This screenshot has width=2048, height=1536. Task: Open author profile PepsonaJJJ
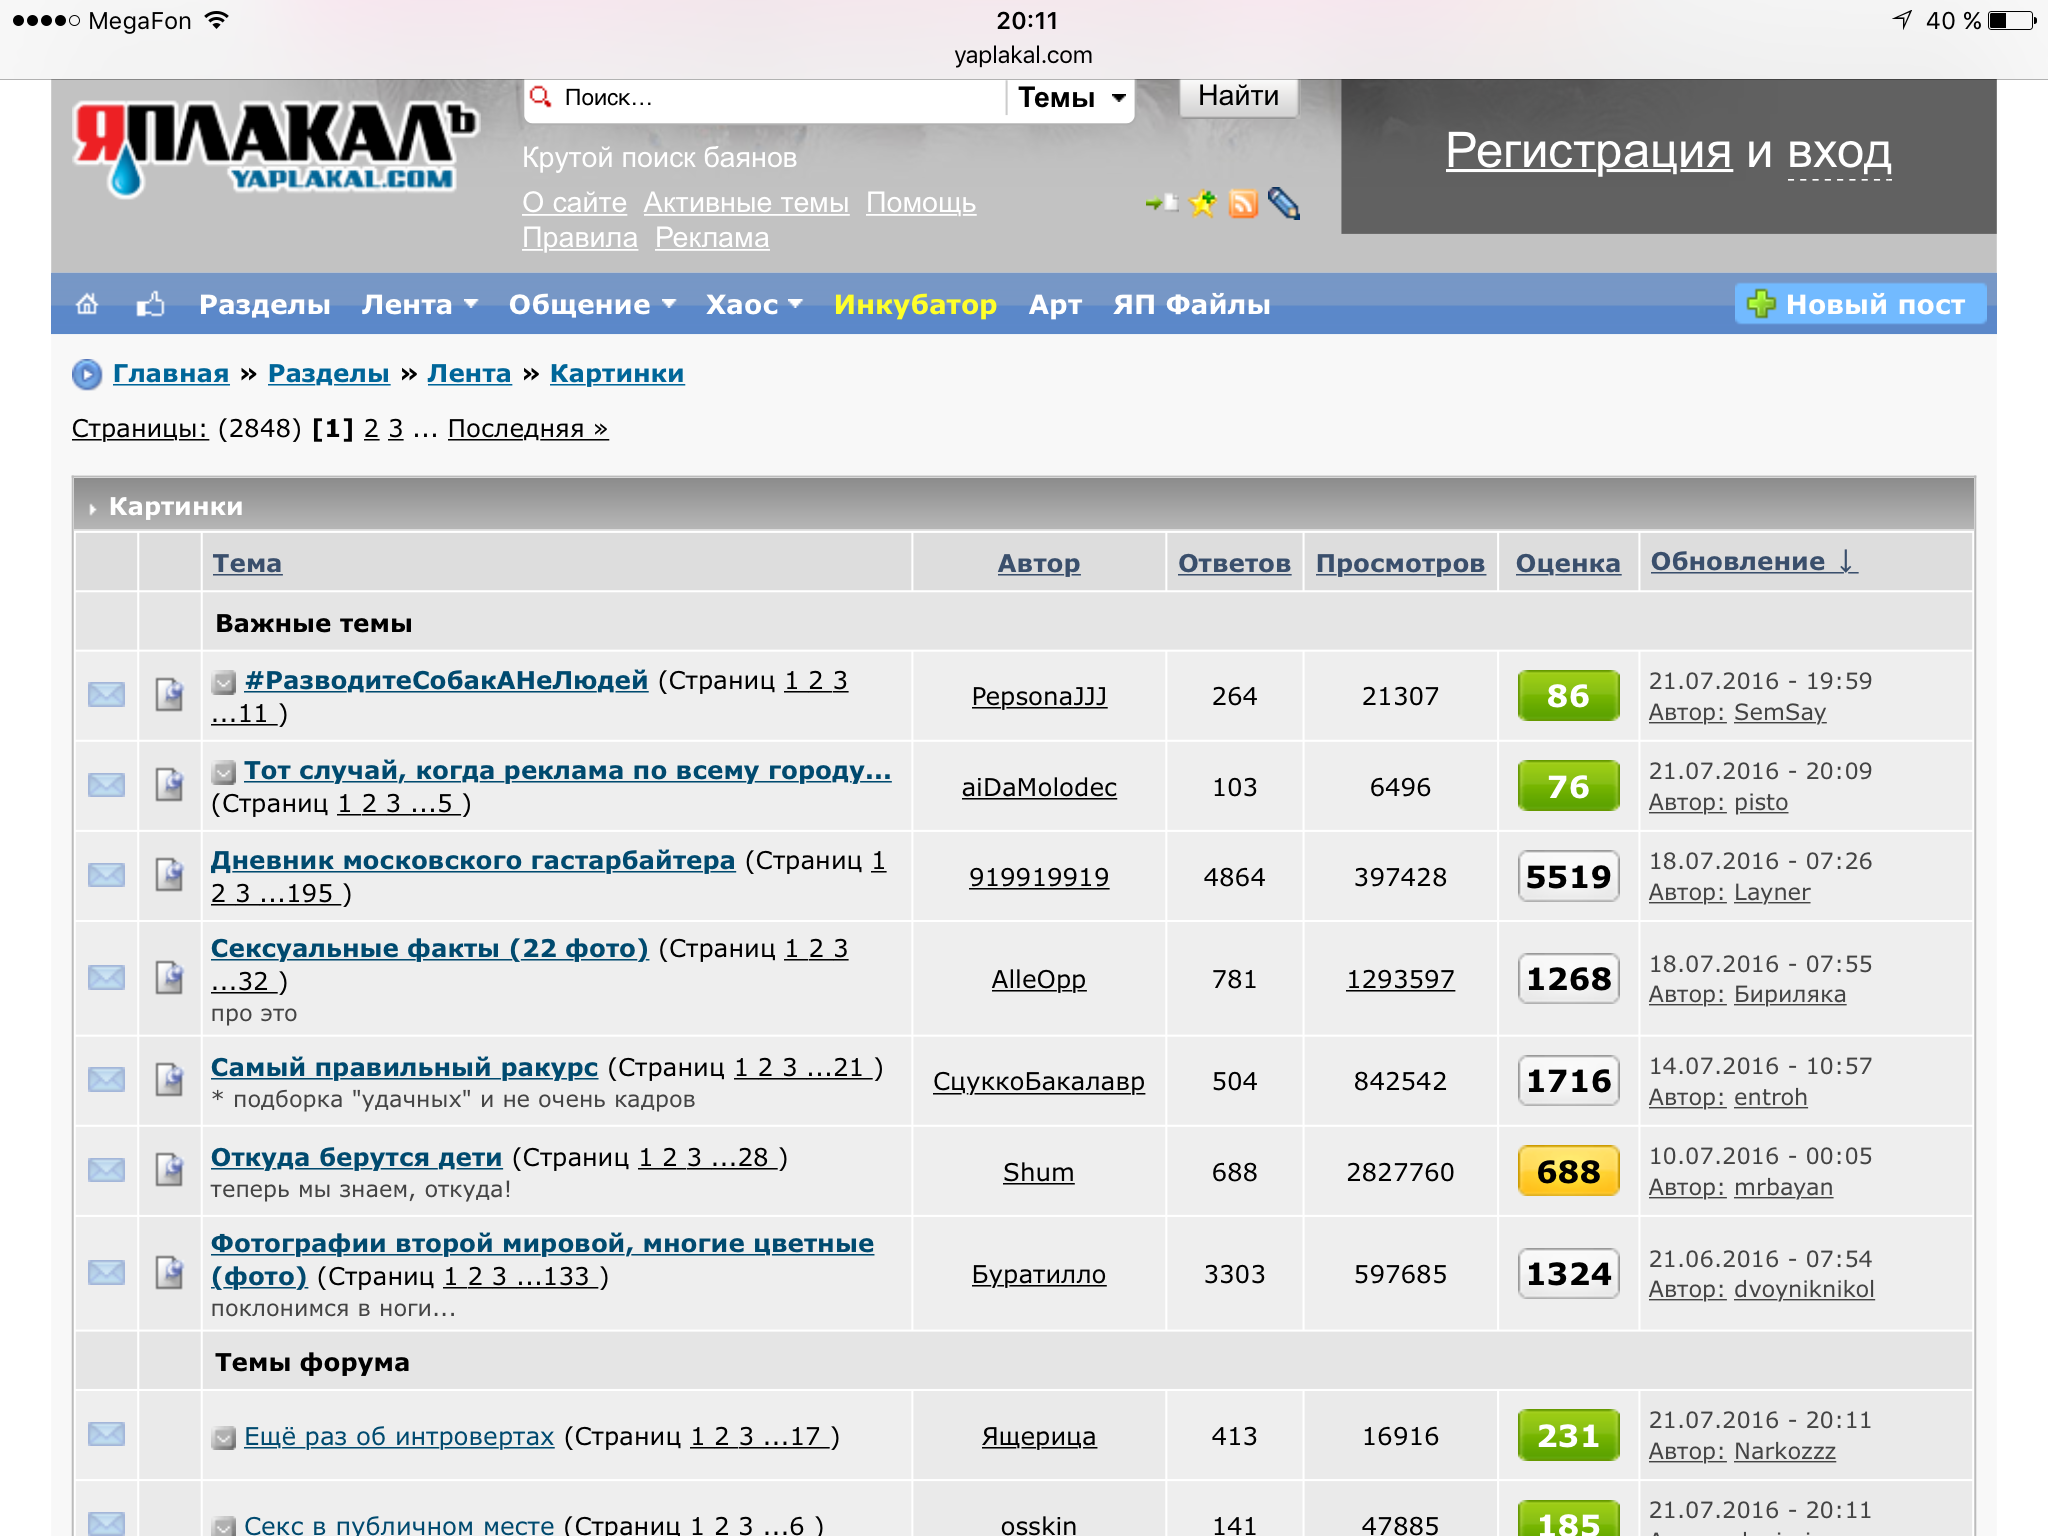coord(1039,696)
